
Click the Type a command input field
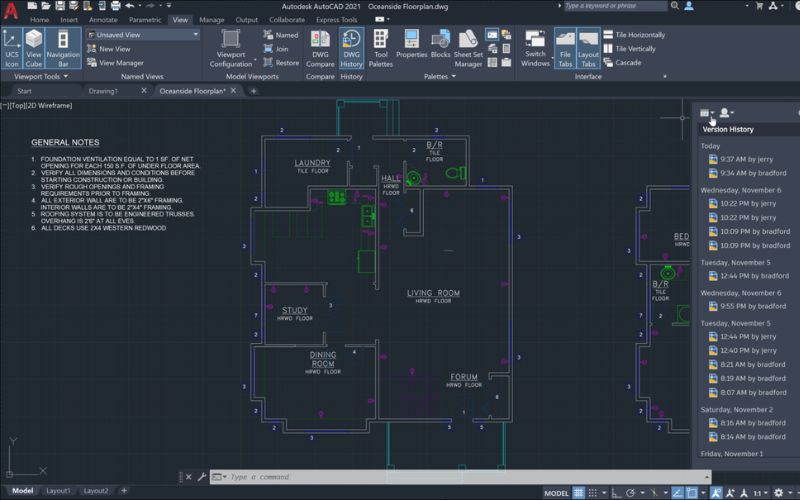400,477
